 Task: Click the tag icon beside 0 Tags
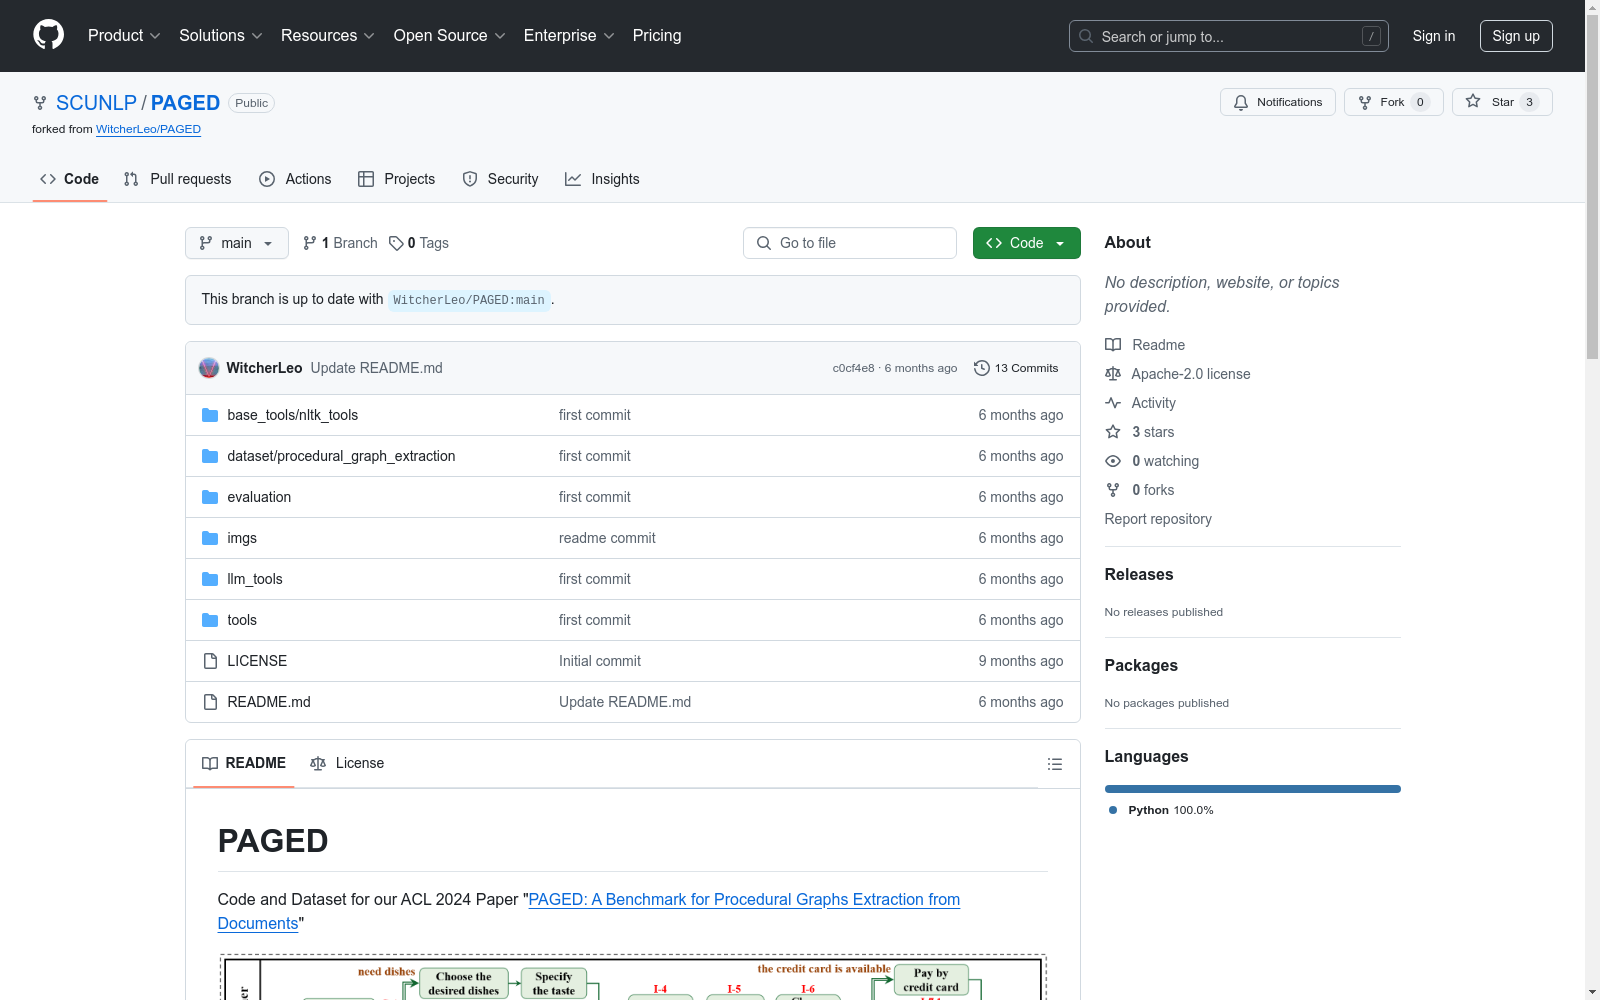pos(396,243)
